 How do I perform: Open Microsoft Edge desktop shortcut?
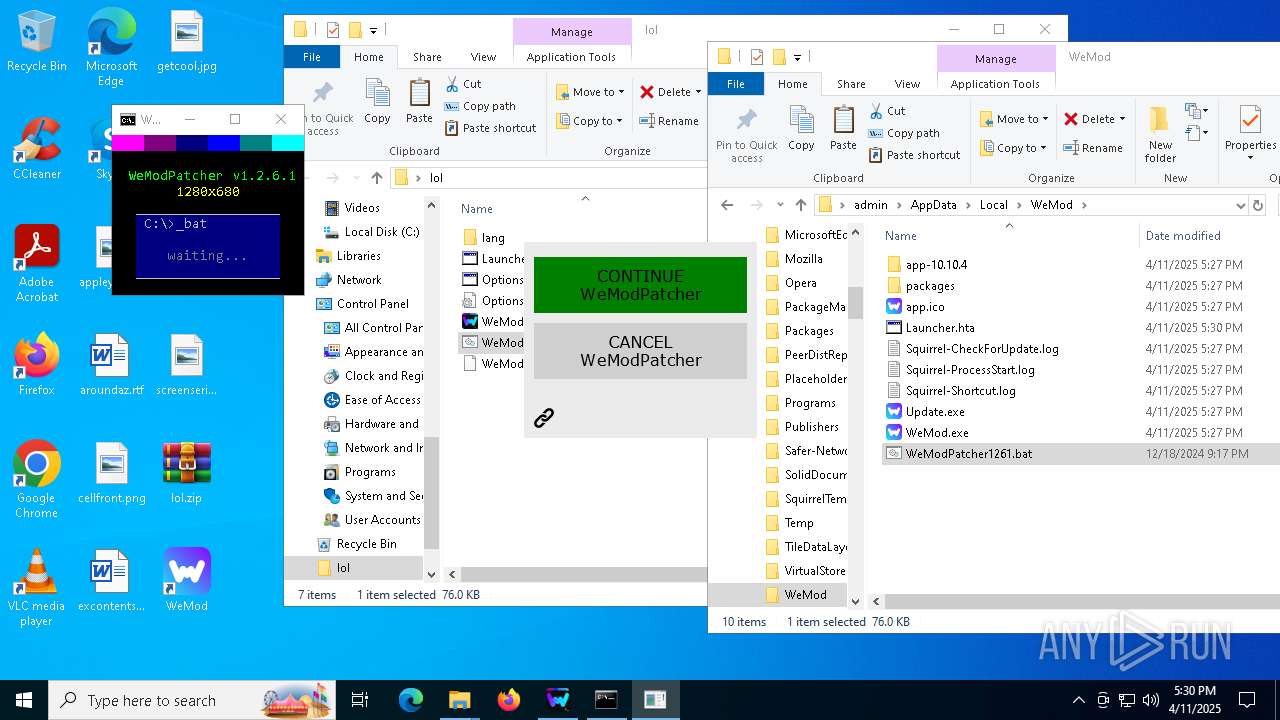(x=111, y=48)
